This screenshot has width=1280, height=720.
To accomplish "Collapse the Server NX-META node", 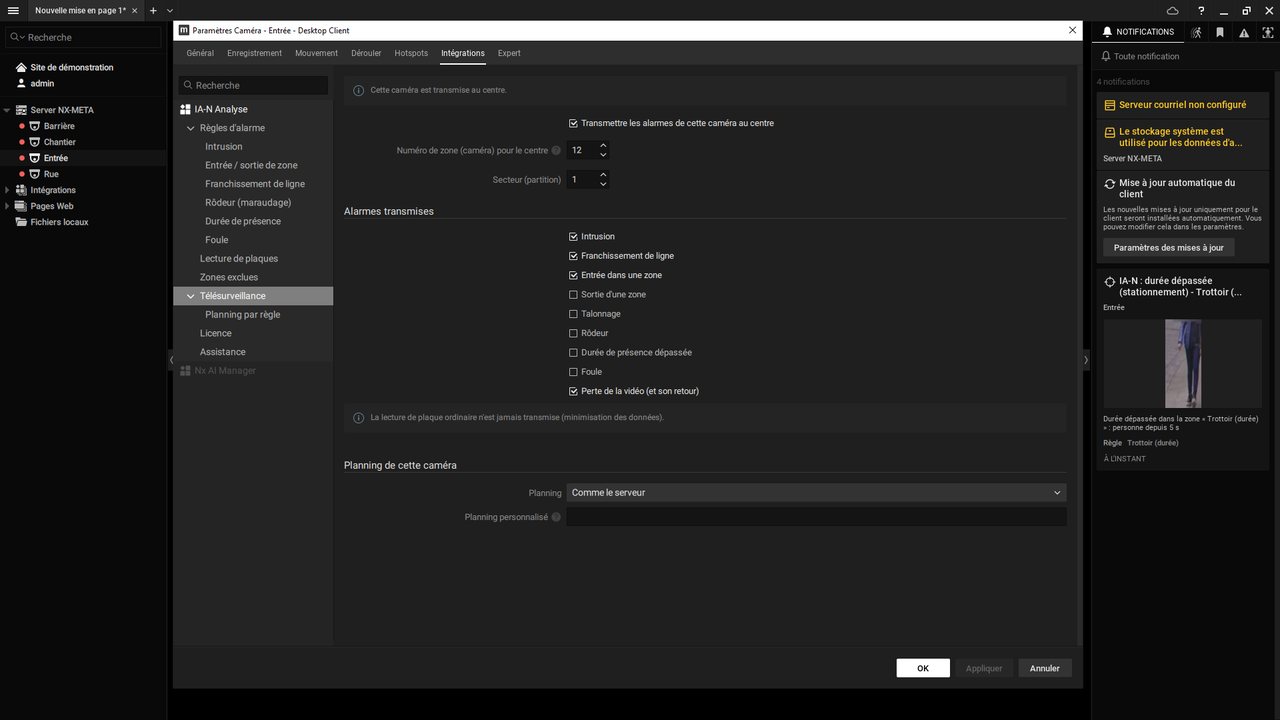I will 7,110.
